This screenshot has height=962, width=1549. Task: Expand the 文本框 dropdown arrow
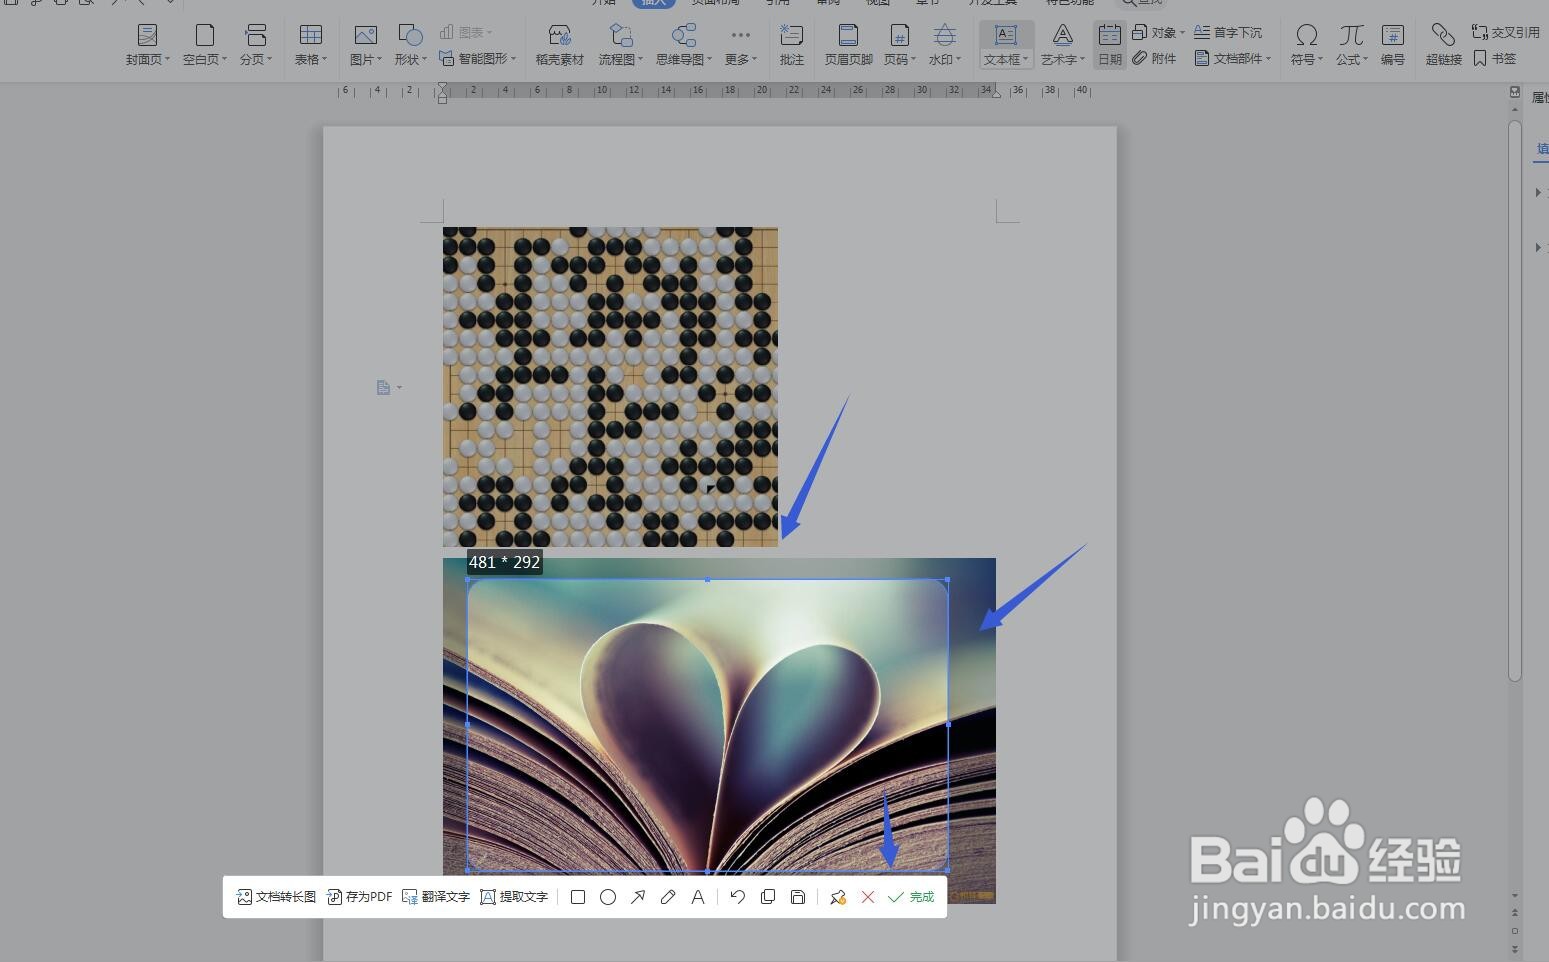point(1026,59)
